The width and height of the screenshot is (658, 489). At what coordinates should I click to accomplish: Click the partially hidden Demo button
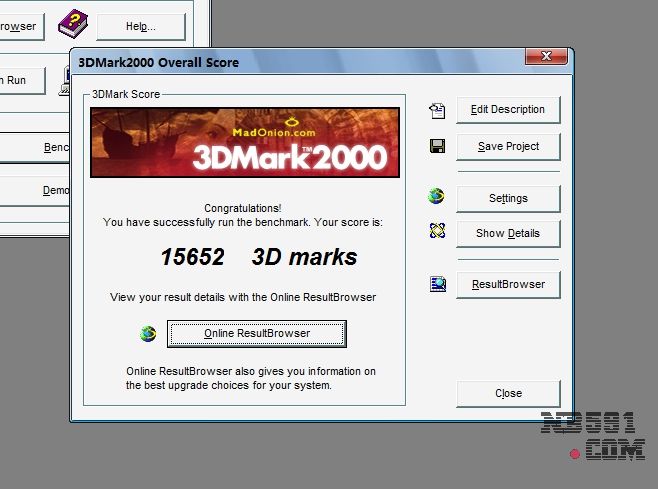pyautogui.click(x=56, y=190)
